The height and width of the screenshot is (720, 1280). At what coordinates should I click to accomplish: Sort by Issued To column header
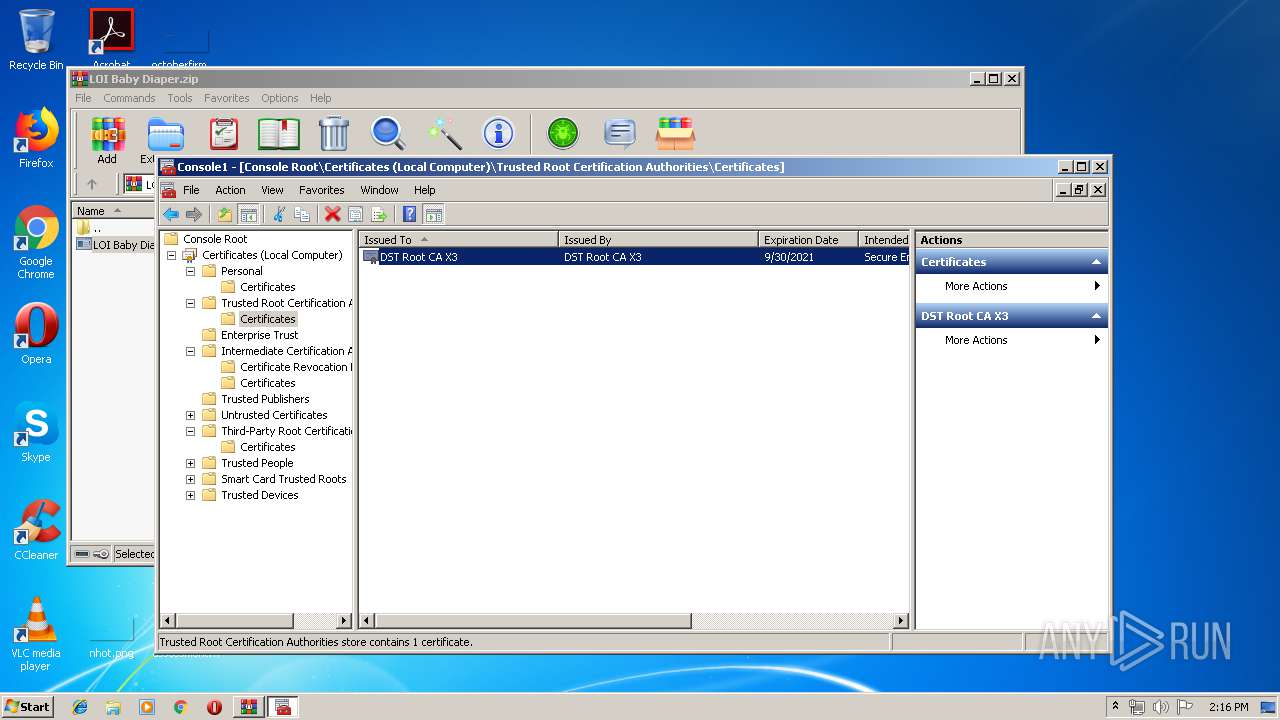(x=459, y=240)
